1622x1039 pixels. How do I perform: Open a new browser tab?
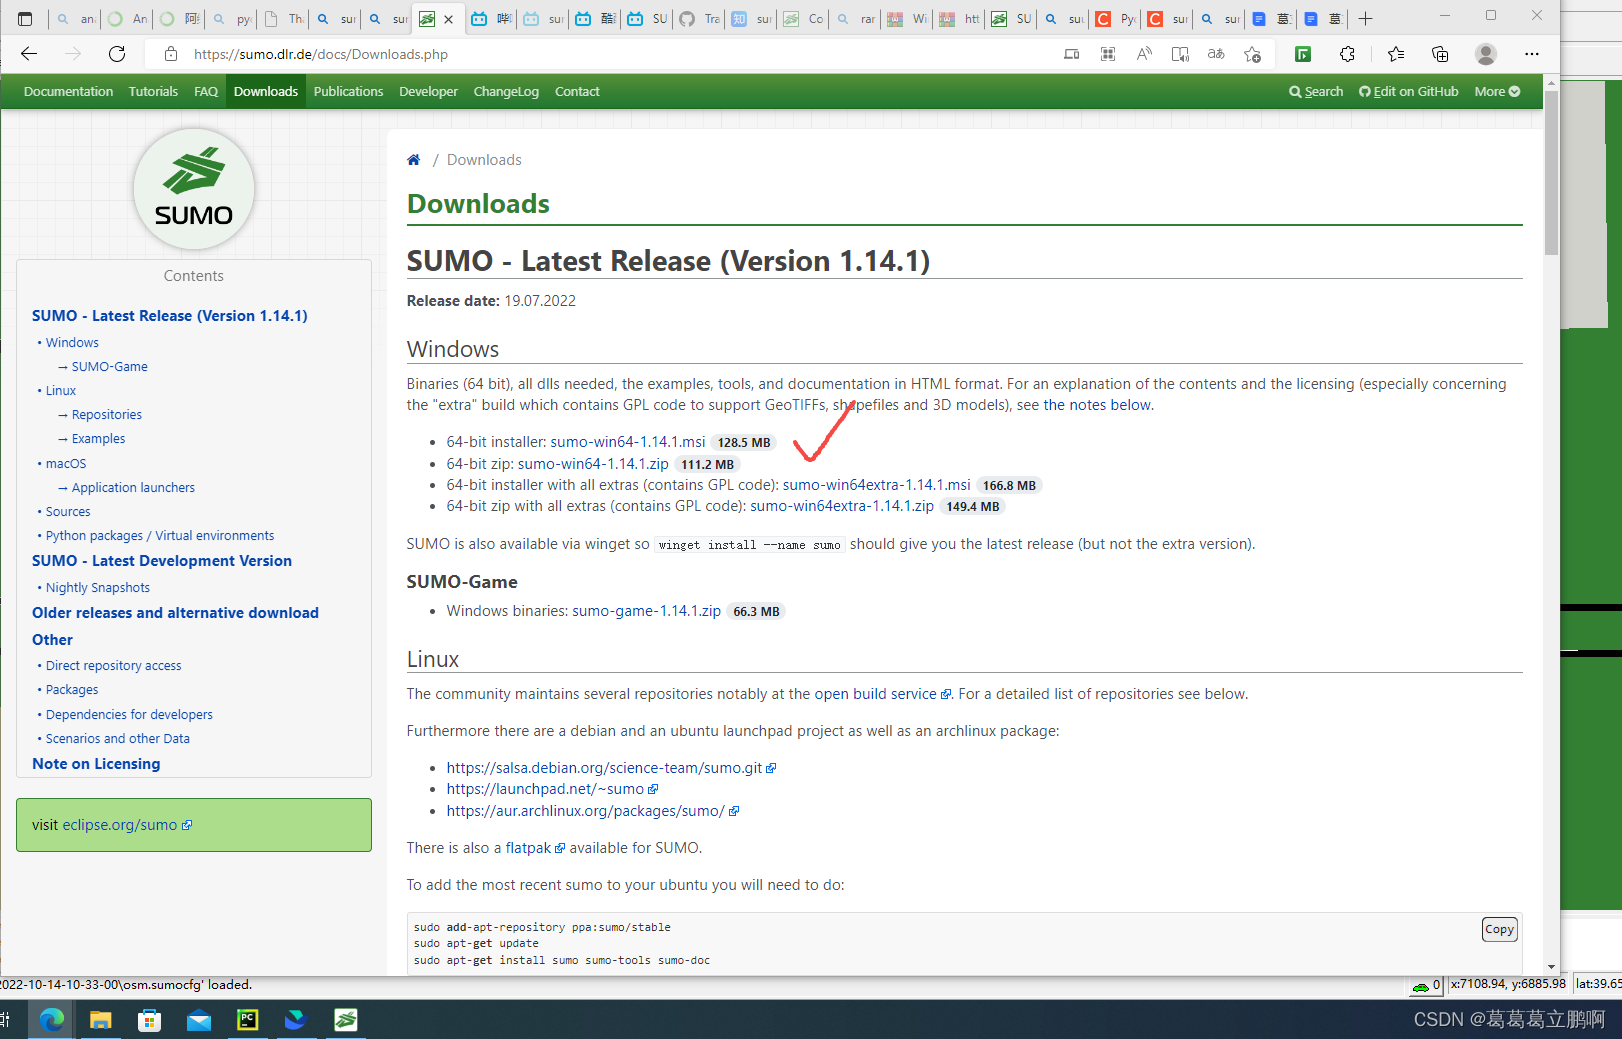click(1365, 19)
